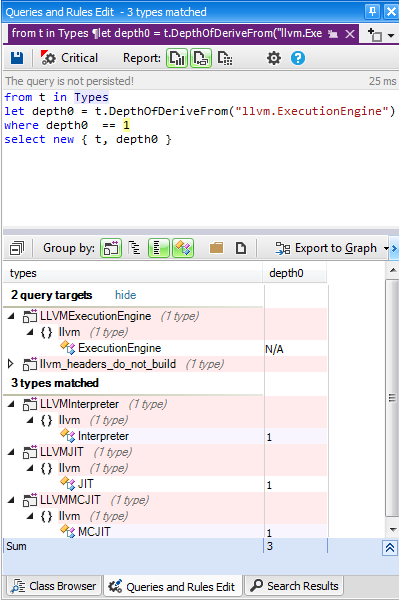Toggle Group by assembly
Viewport: 399px width, 600px height.
click(x=111, y=248)
